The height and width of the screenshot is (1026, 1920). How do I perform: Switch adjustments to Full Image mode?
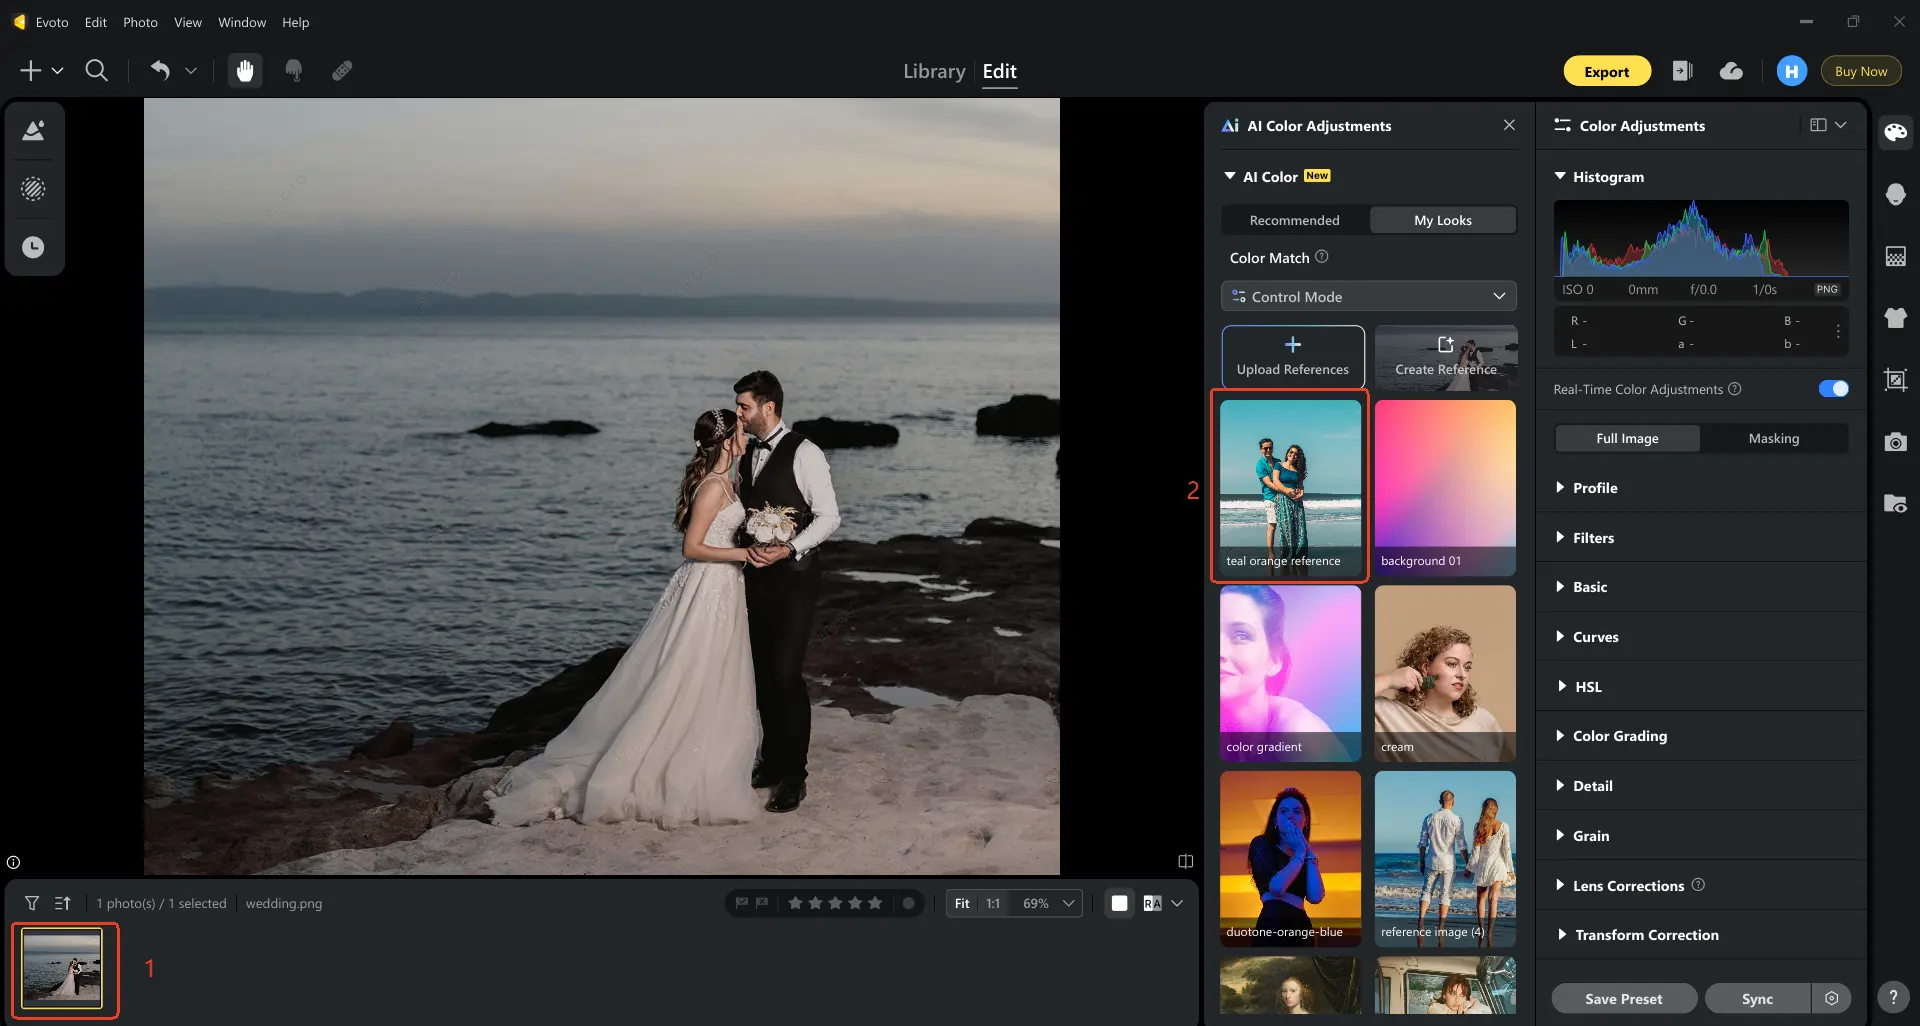pyautogui.click(x=1626, y=438)
